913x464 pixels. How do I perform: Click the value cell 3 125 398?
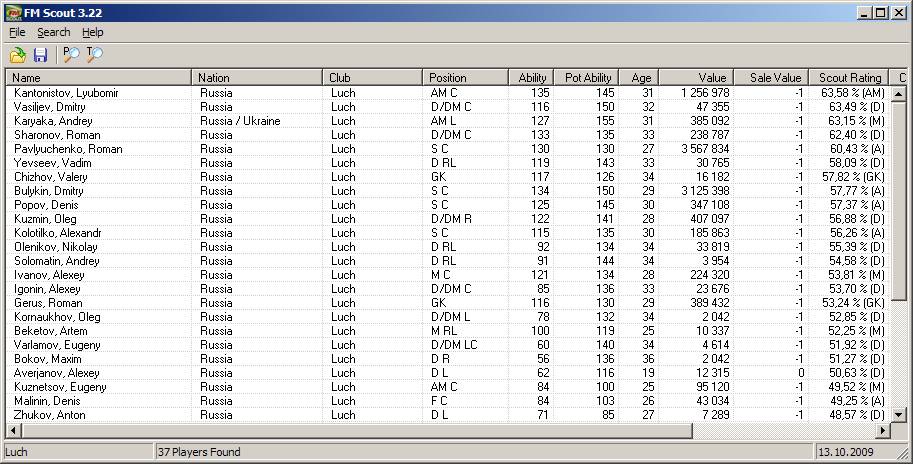coord(705,190)
